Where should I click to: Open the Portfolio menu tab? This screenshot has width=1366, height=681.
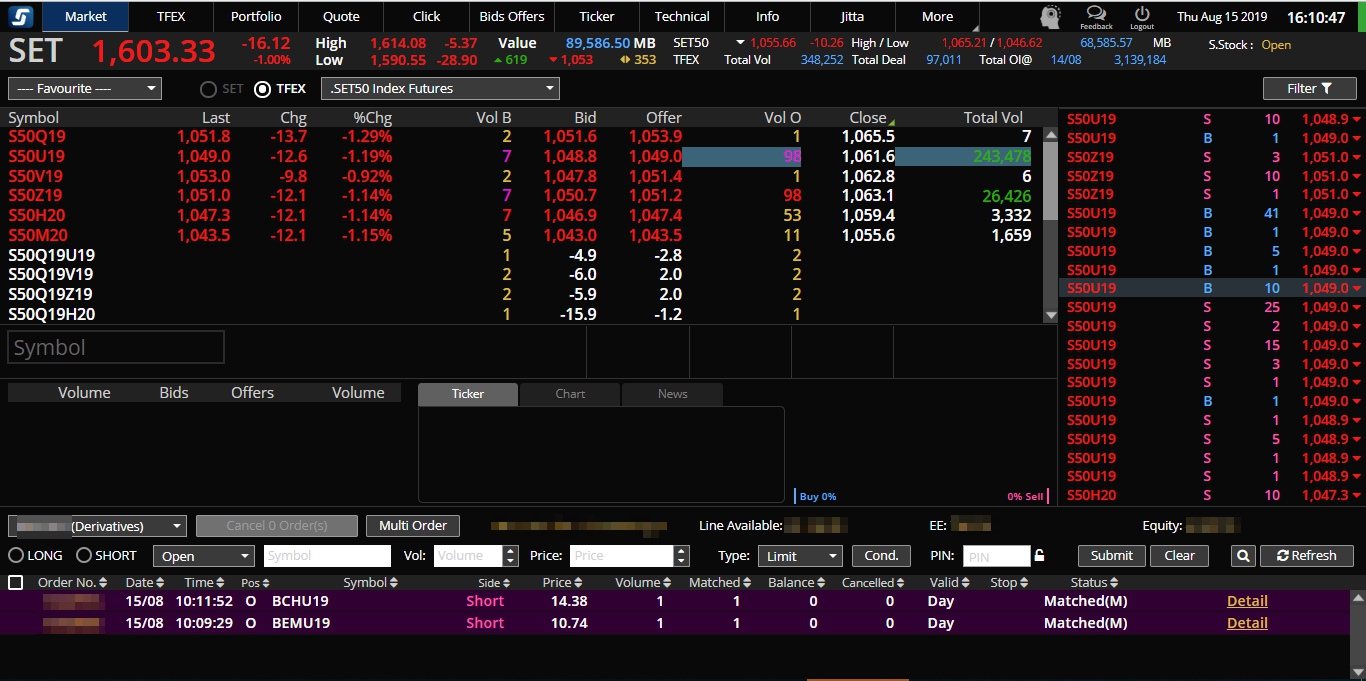(256, 17)
